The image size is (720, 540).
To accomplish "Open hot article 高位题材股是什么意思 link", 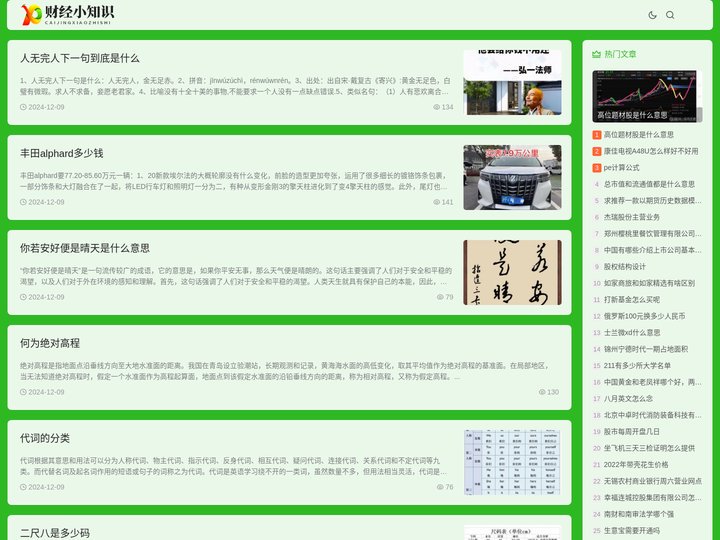I will [638, 135].
